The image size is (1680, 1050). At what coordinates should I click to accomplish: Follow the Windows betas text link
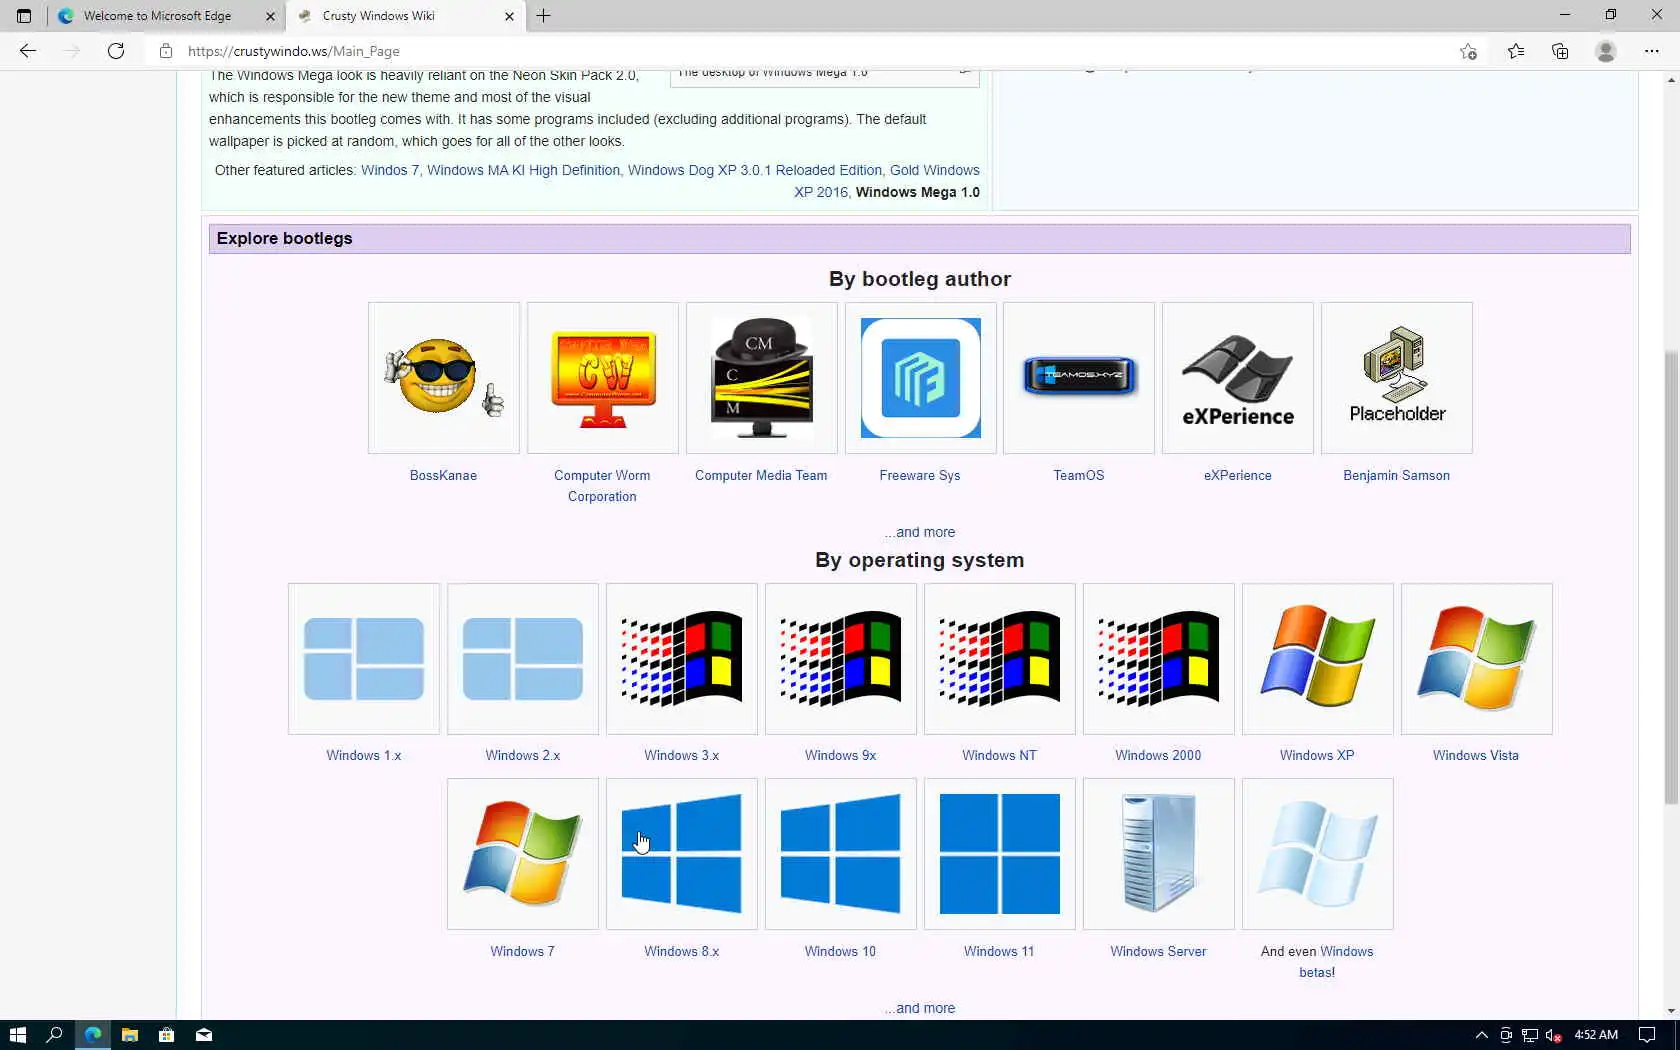point(1345,961)
